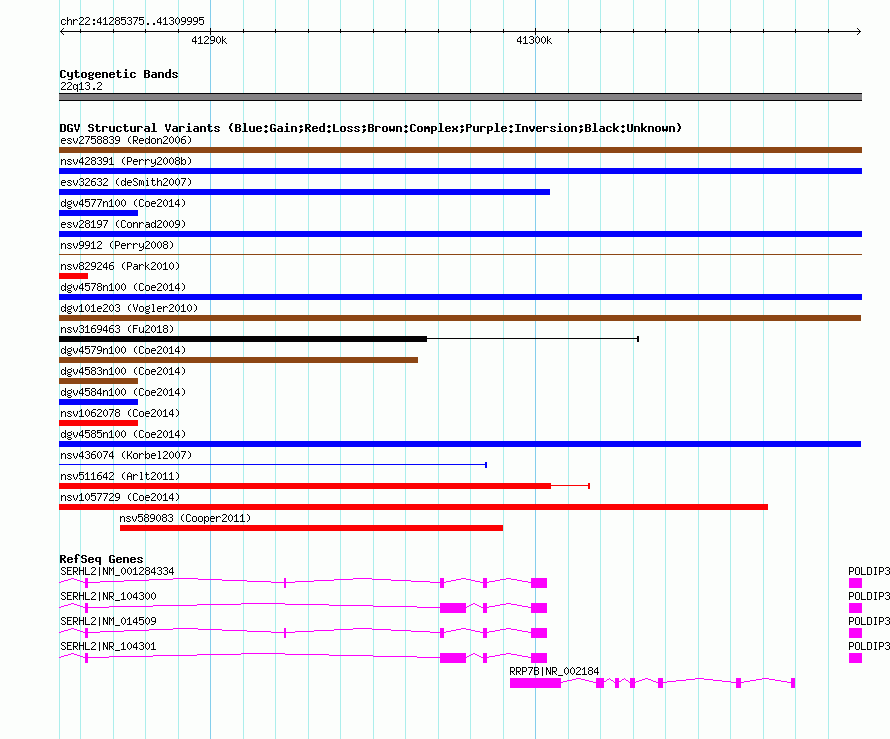The width and height of the screenshot is (890, 739).
Task: Click the topmost POLDIP3 exon block
Action: click(x=855, y=583)
